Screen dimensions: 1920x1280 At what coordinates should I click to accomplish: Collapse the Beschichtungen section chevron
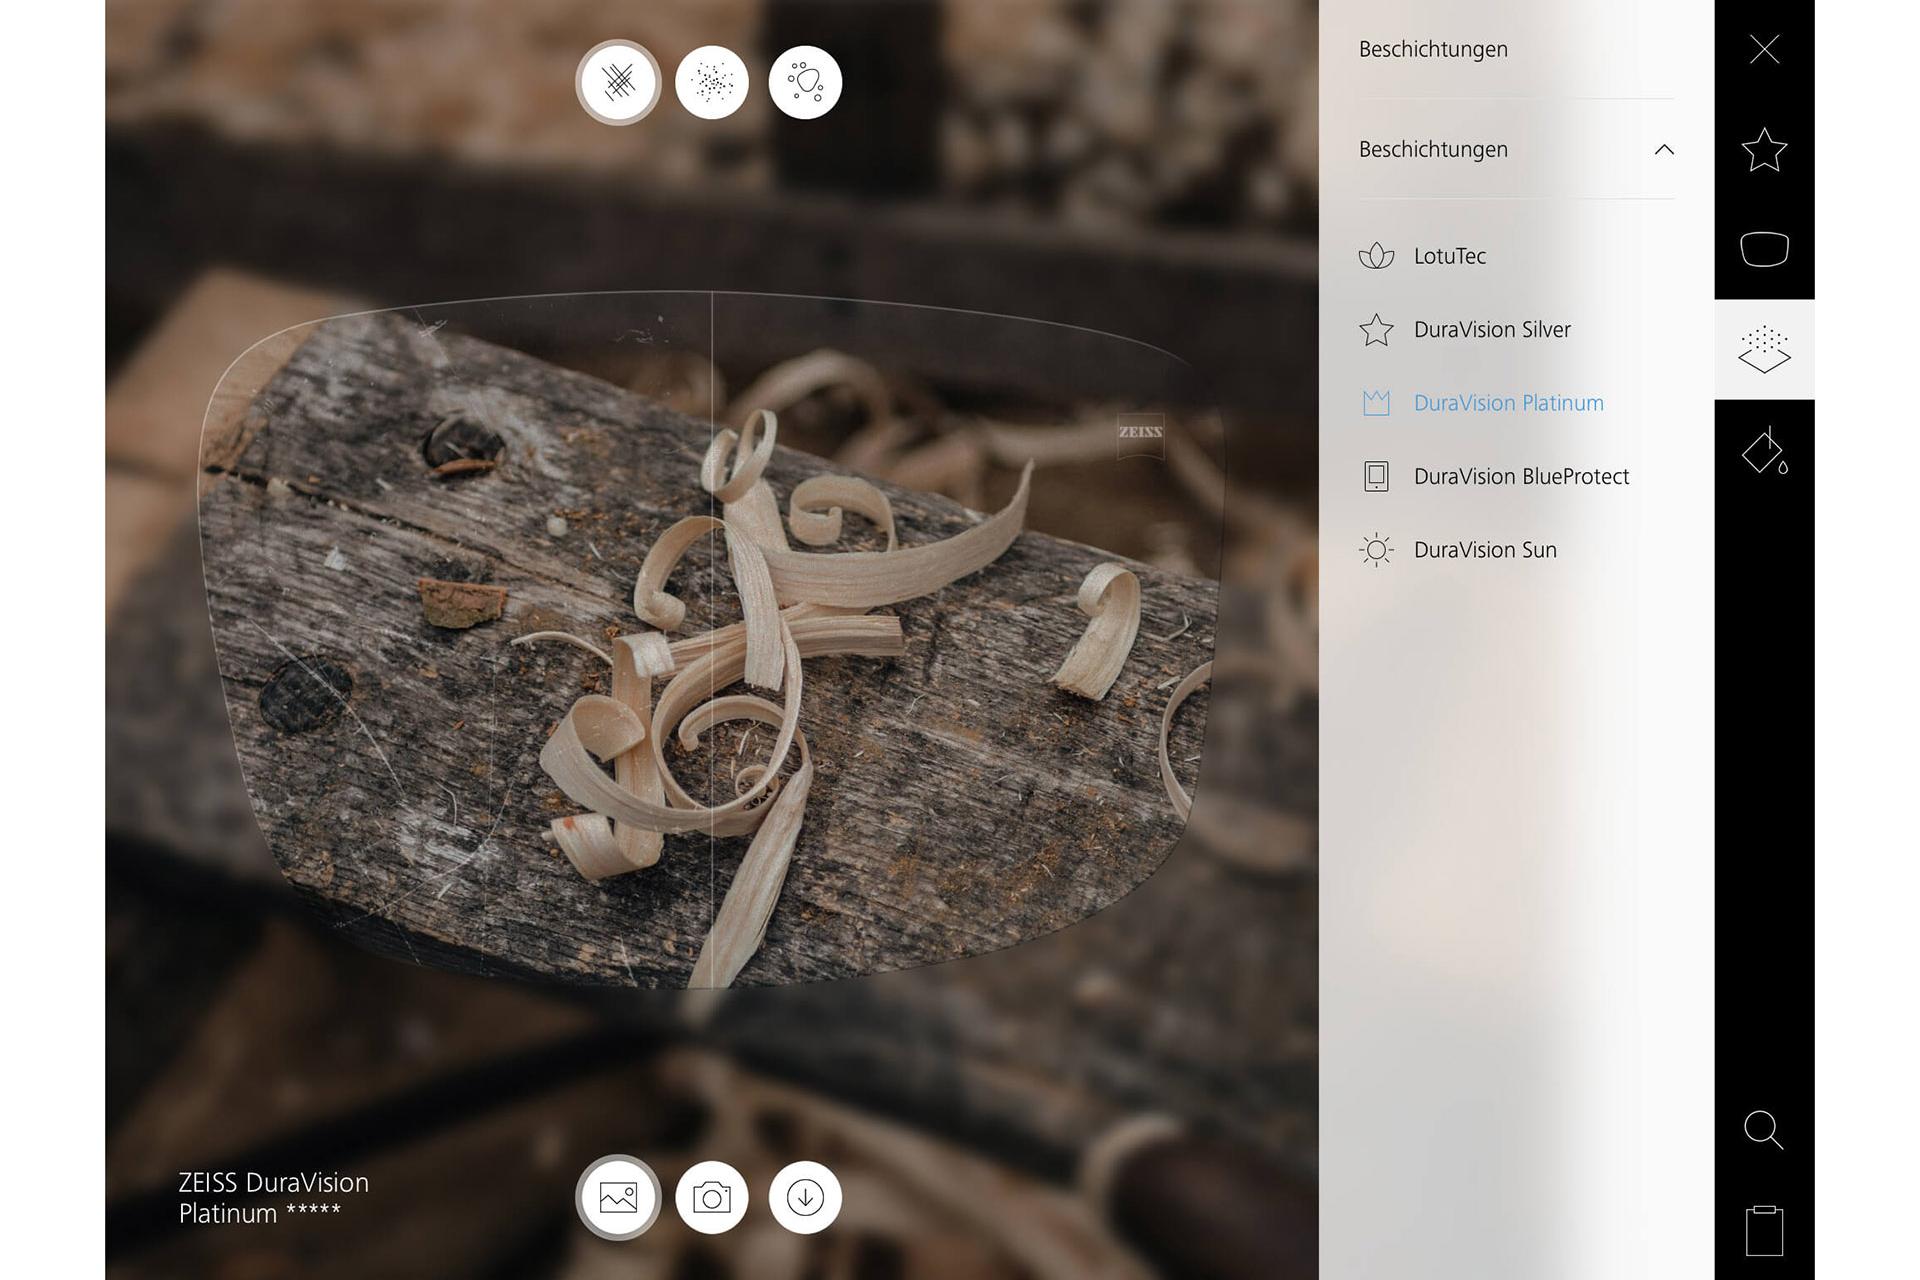(1664, 149)
